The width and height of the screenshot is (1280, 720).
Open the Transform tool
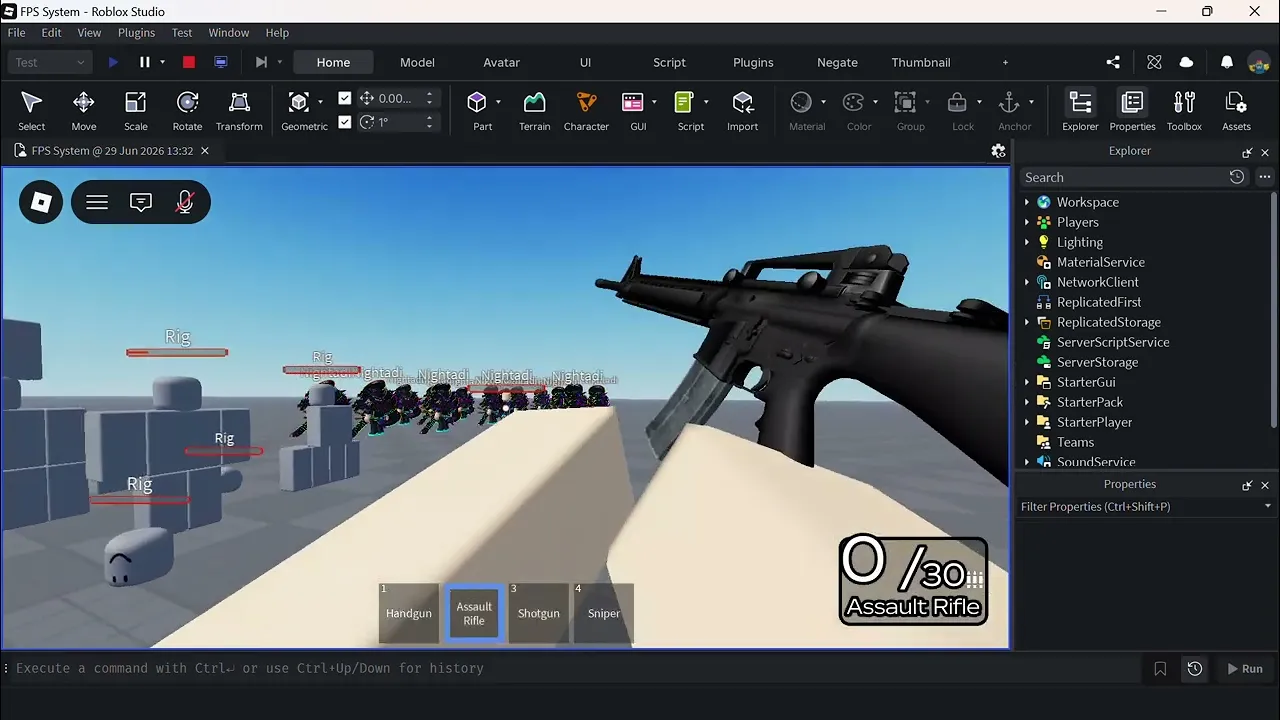tap(239, 110)
